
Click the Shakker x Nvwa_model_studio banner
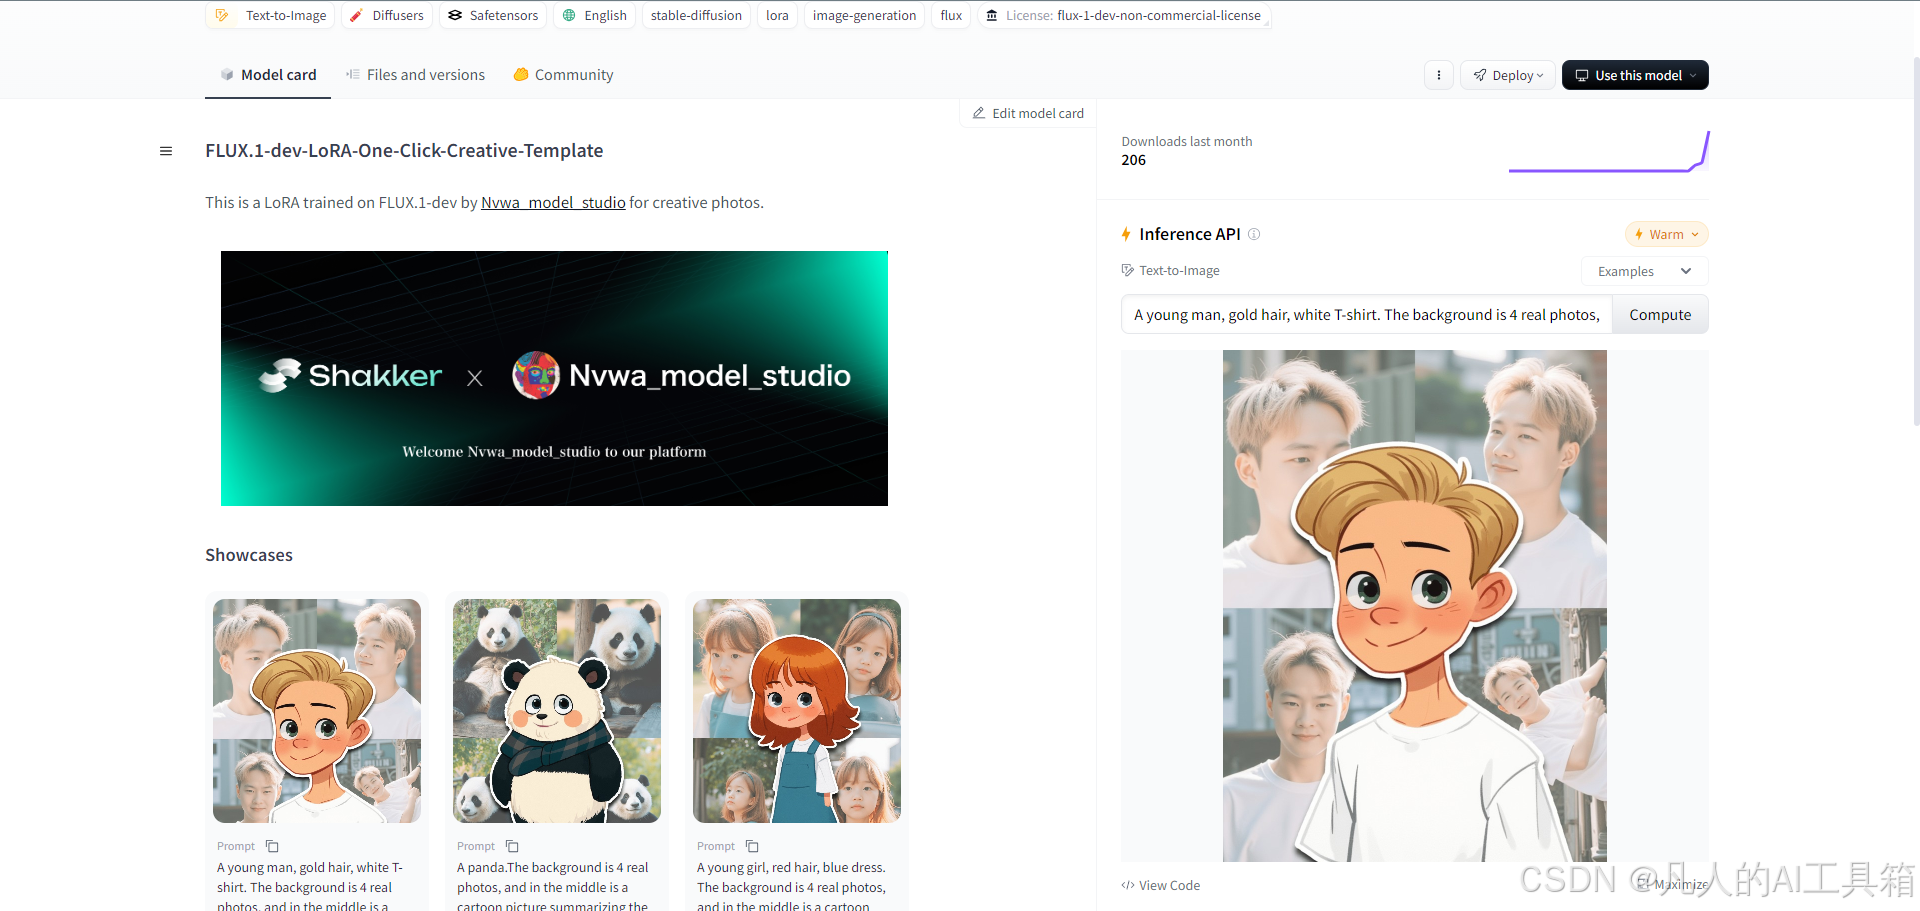tap(554, 378)
